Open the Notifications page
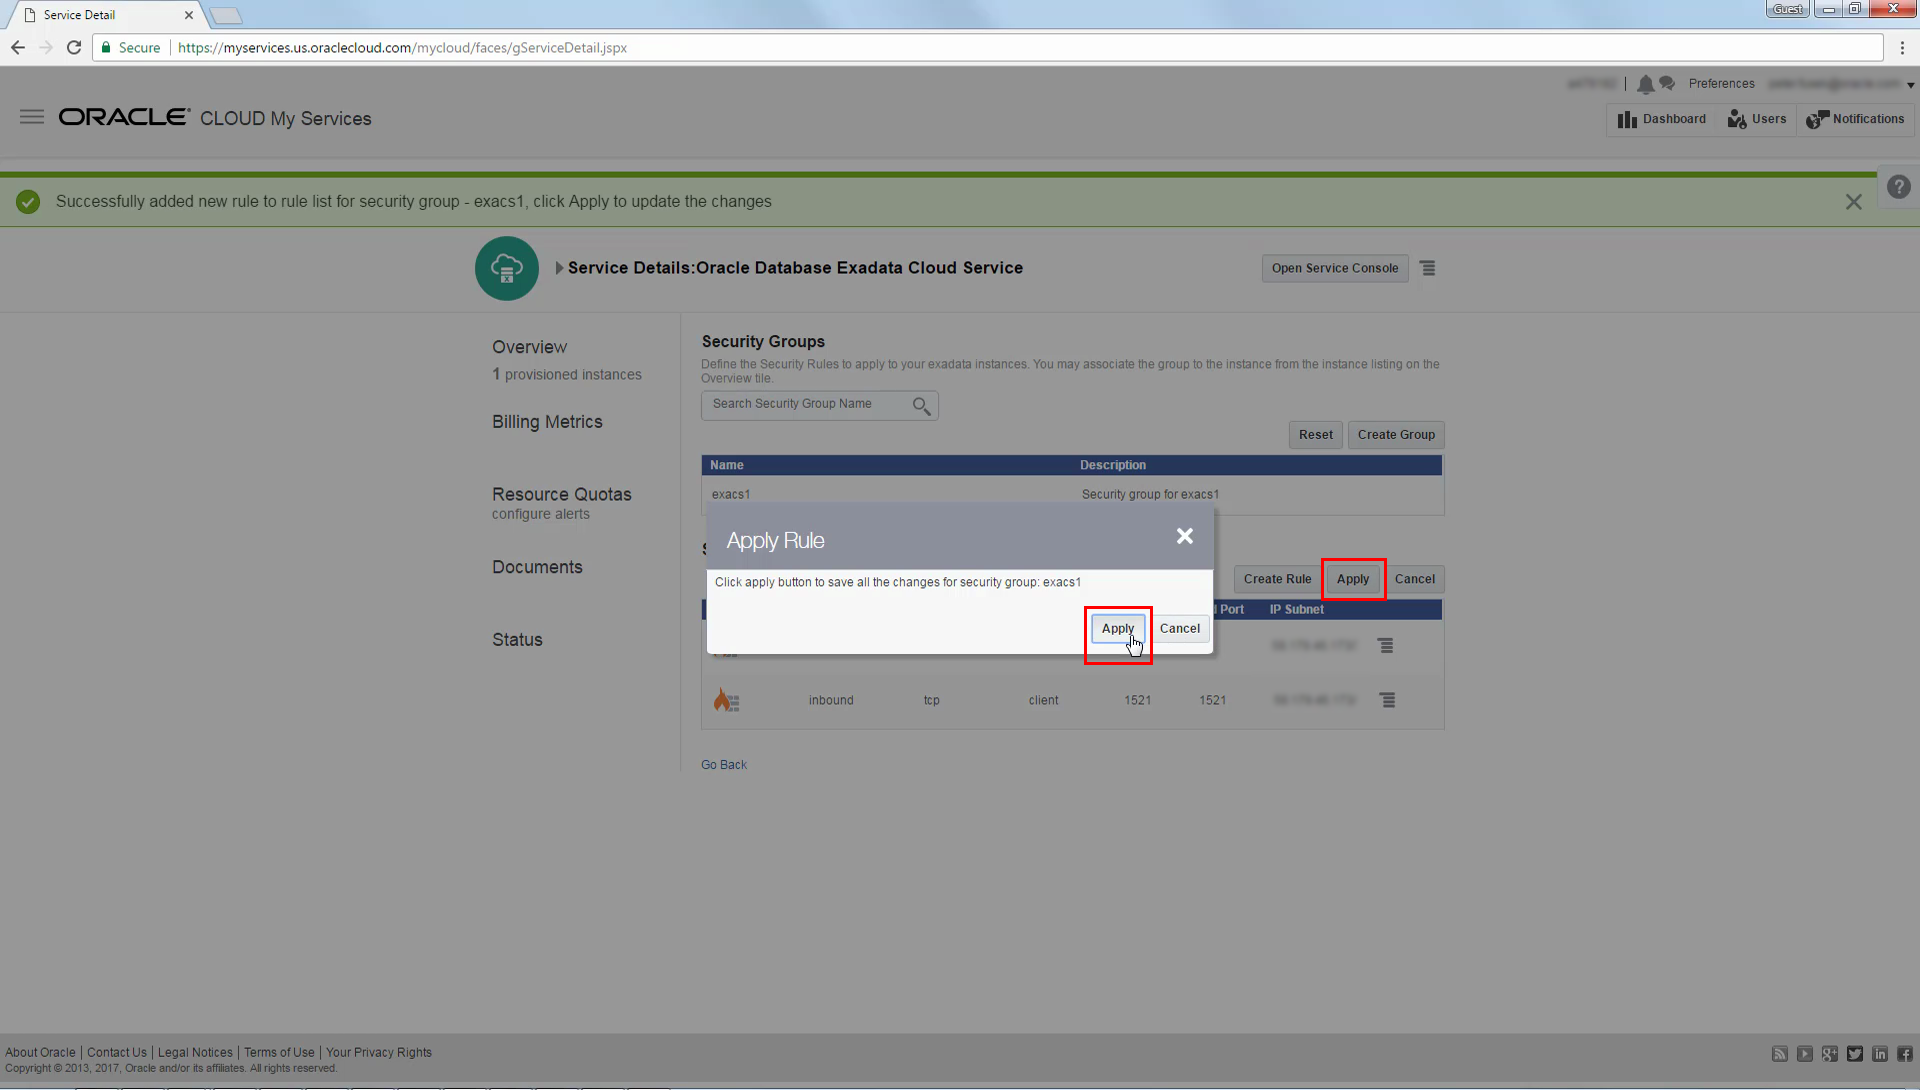 tap(1856, 119)
